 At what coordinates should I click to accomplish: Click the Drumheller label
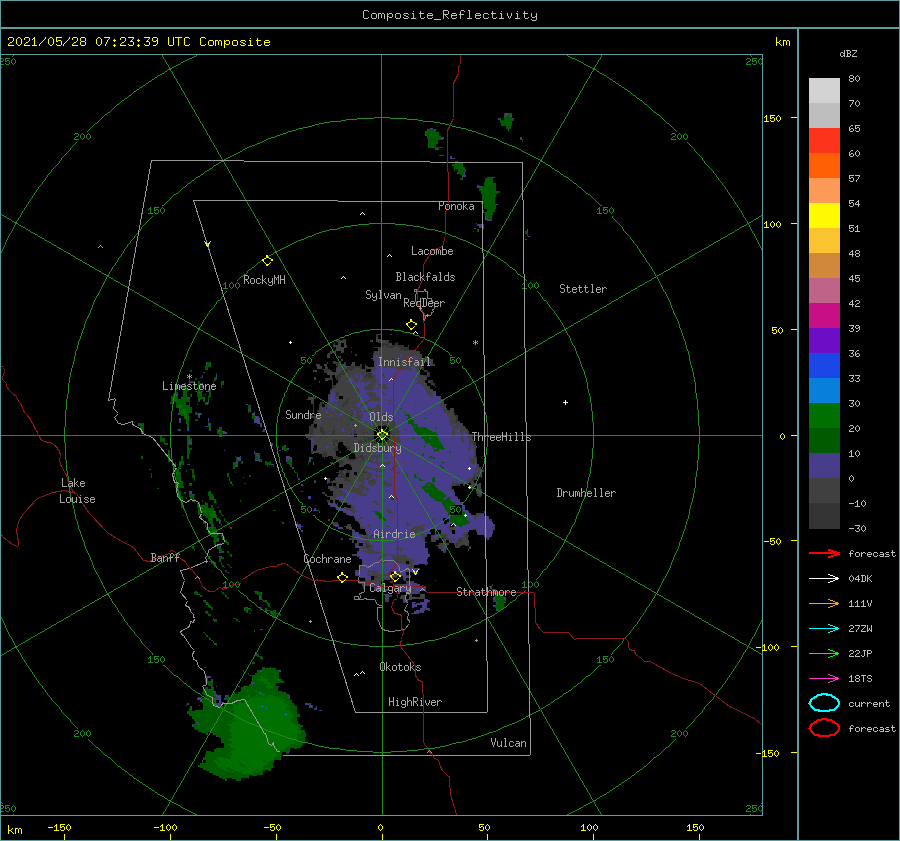(x=586, y=493)
